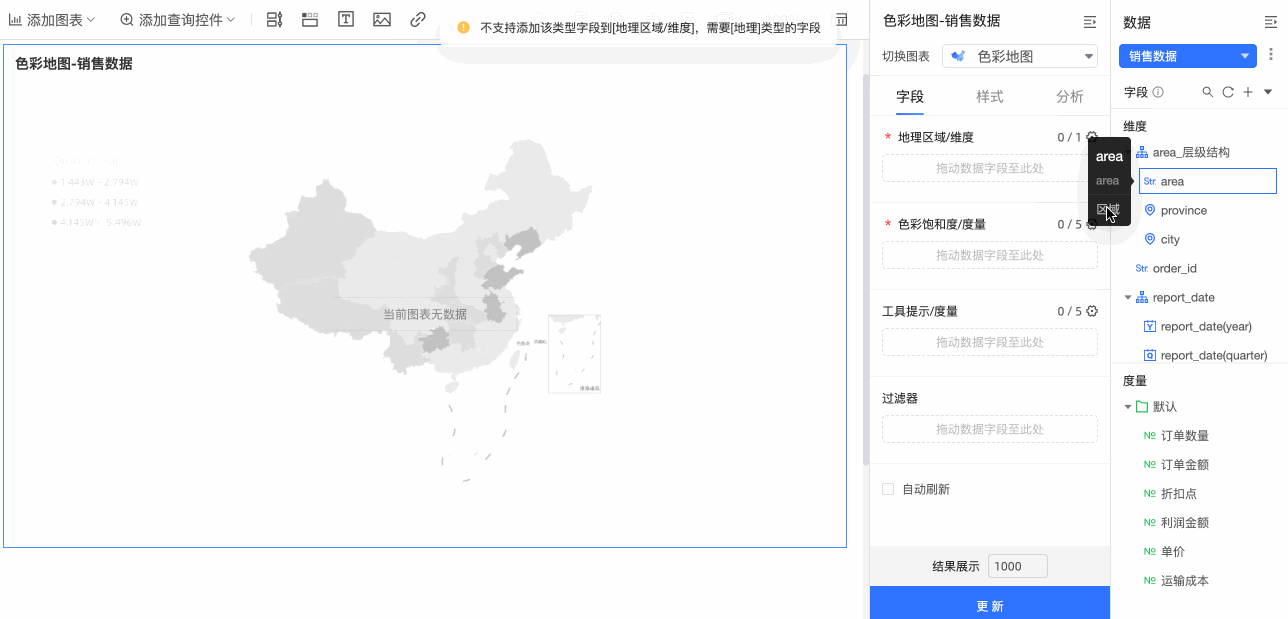Open the 切换图表 chart type dropdown
Screen dimensions: 1288x619
pos(1020,56)
